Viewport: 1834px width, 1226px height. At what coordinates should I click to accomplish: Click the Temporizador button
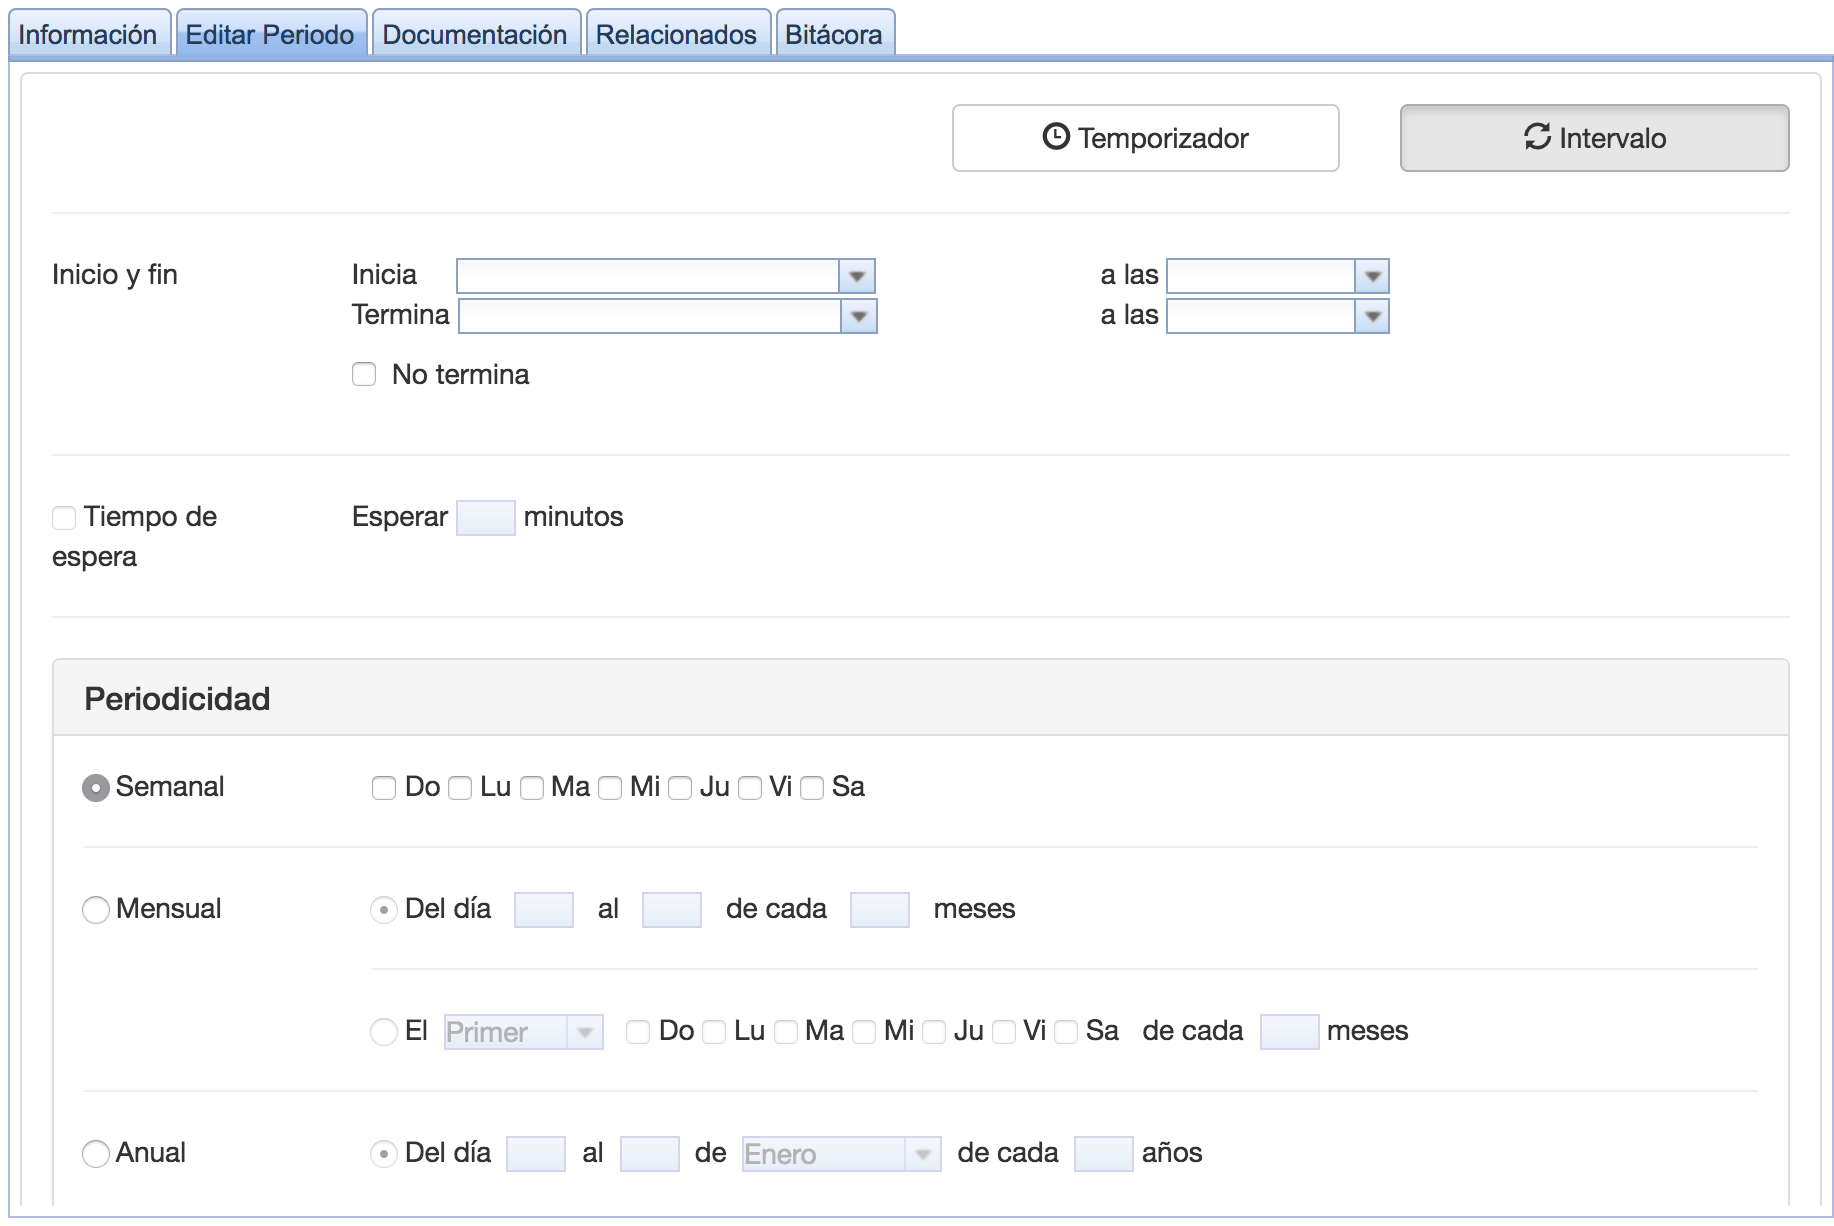click(x=1146, y=138)
